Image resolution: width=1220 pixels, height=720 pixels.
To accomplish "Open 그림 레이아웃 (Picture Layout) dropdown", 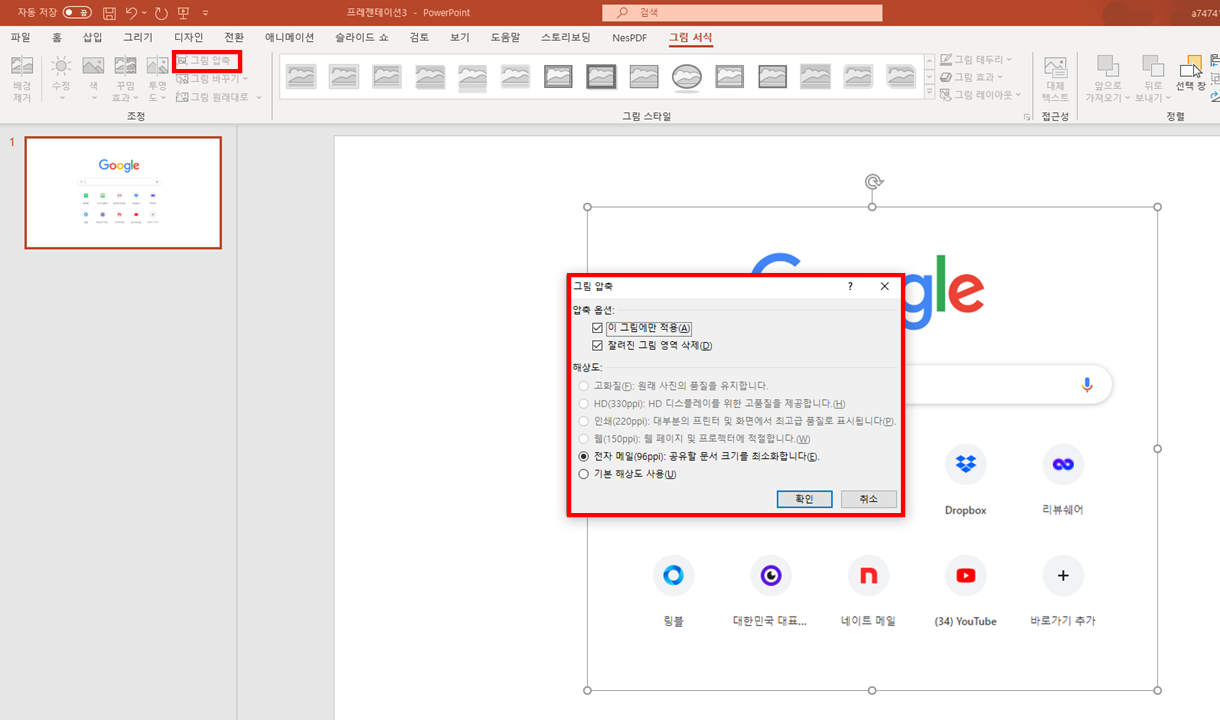I will 981,94.
